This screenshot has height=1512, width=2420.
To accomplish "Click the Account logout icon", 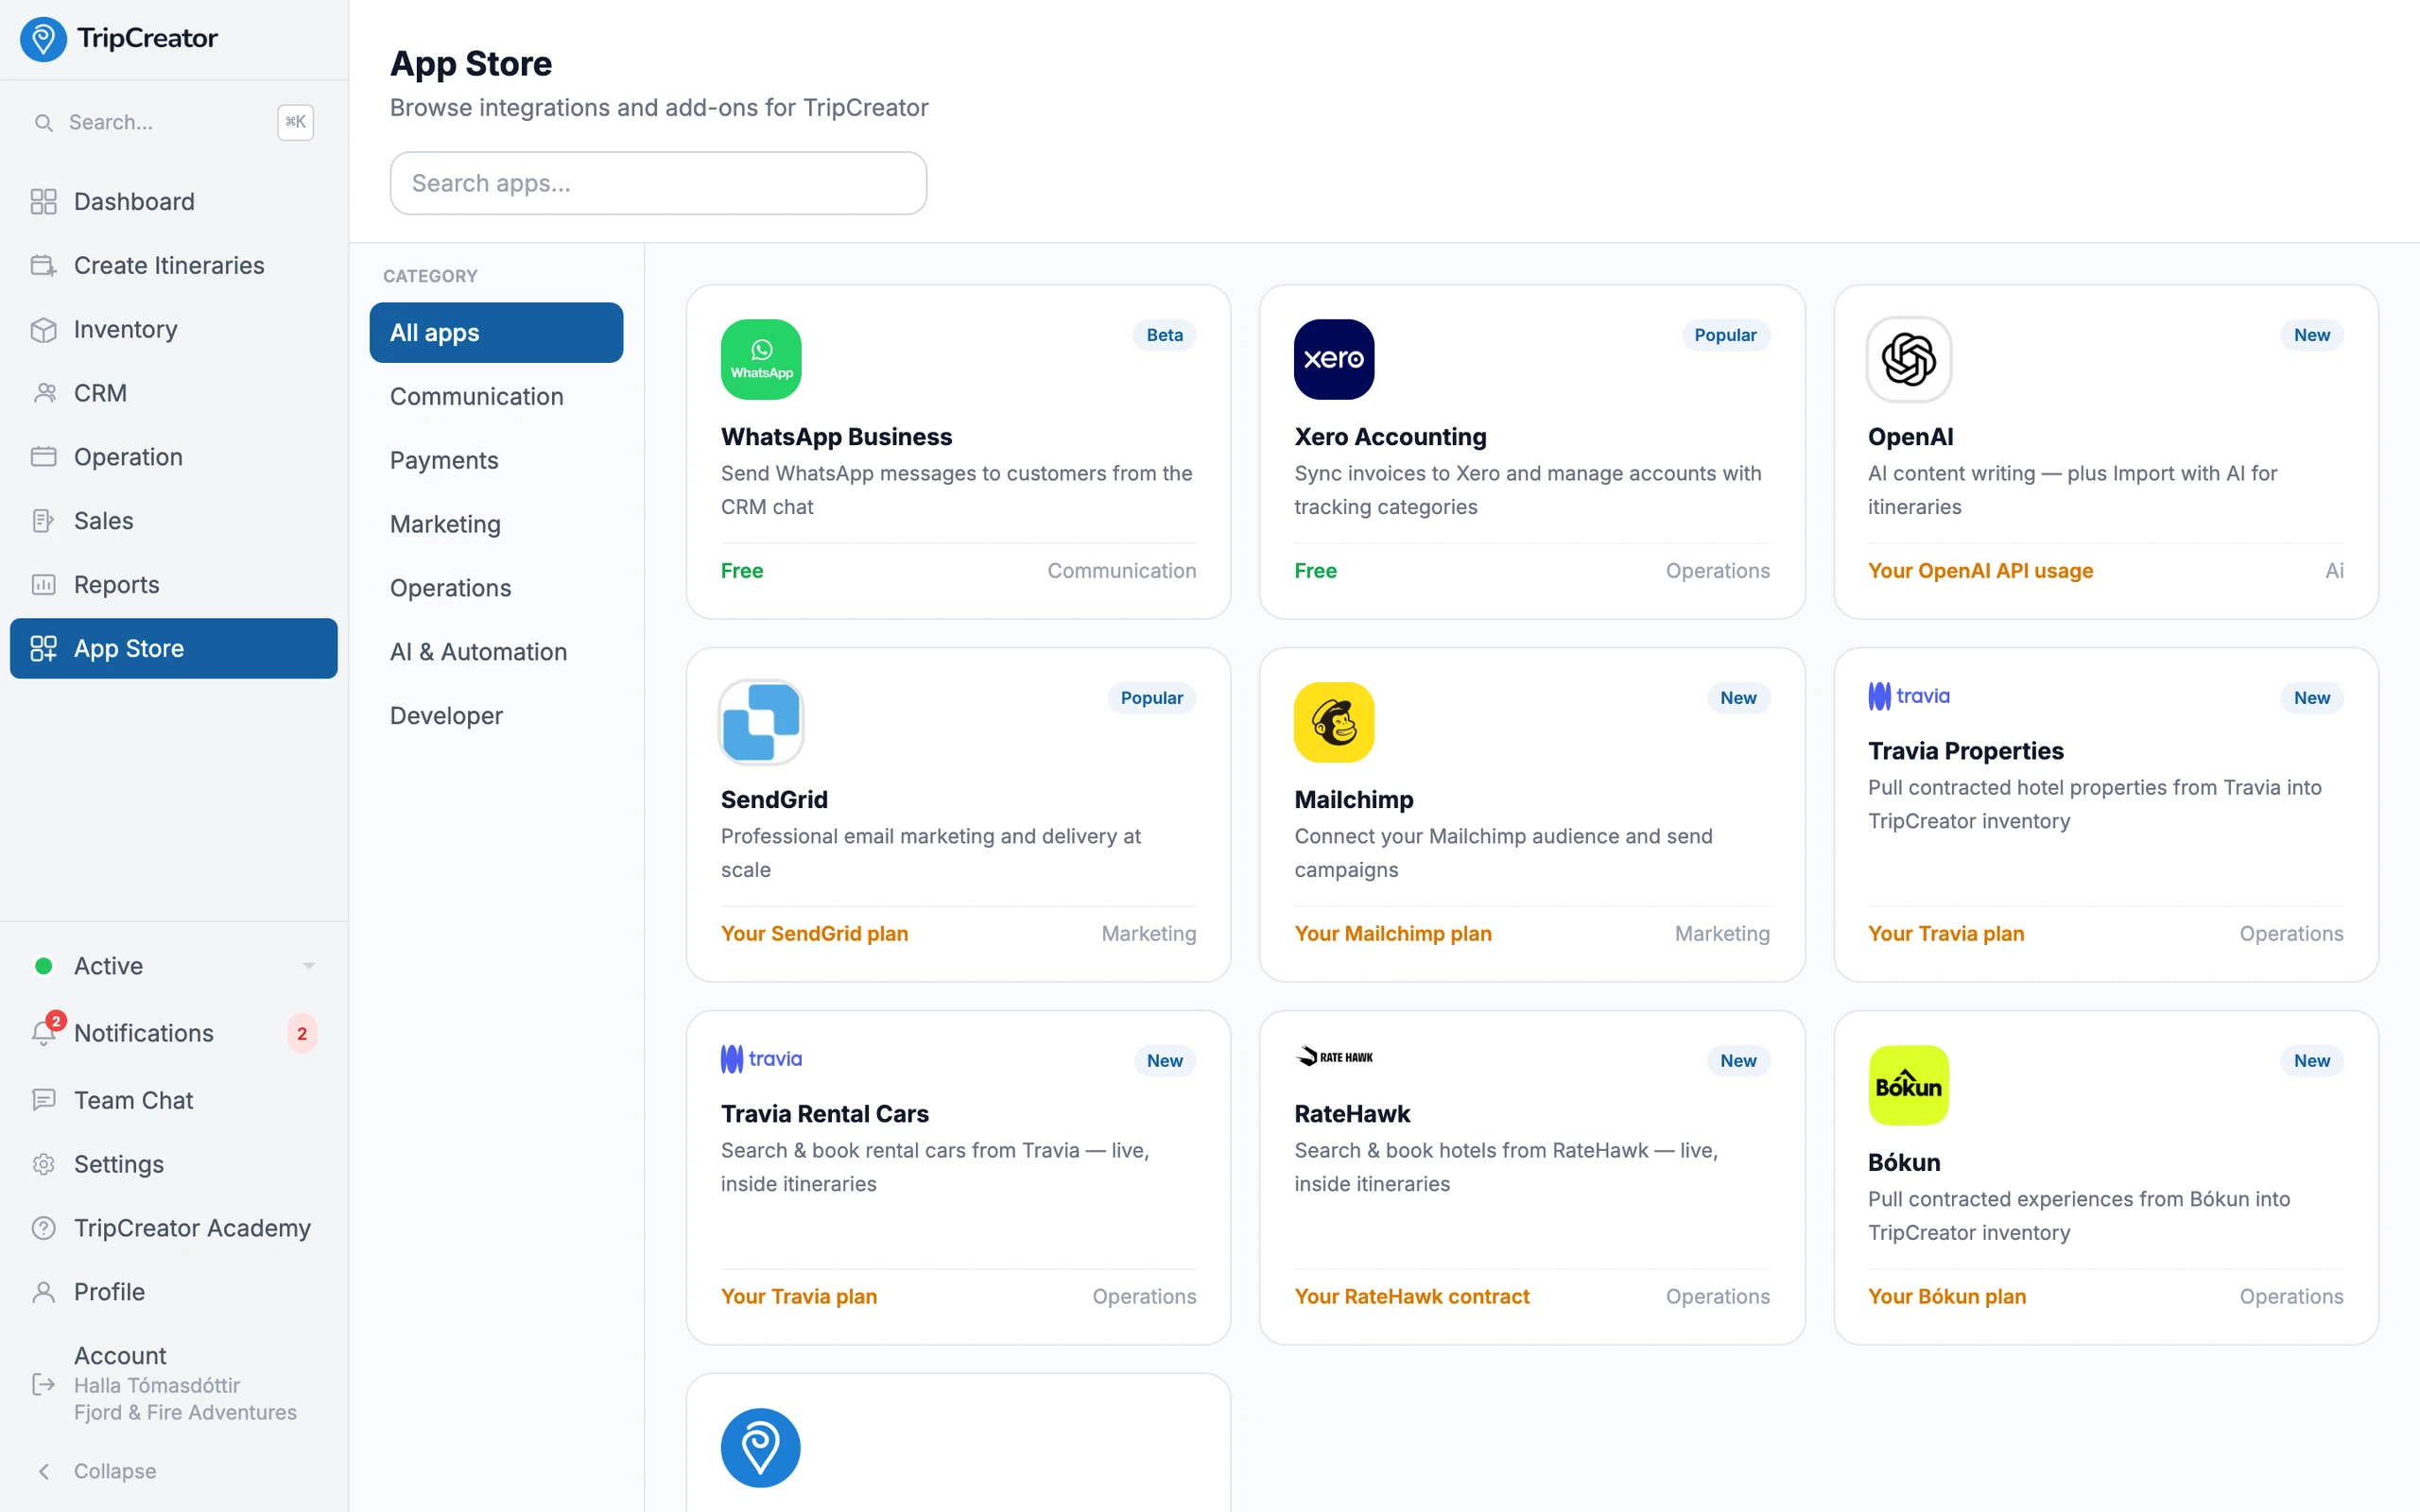I will [43, 1384].
